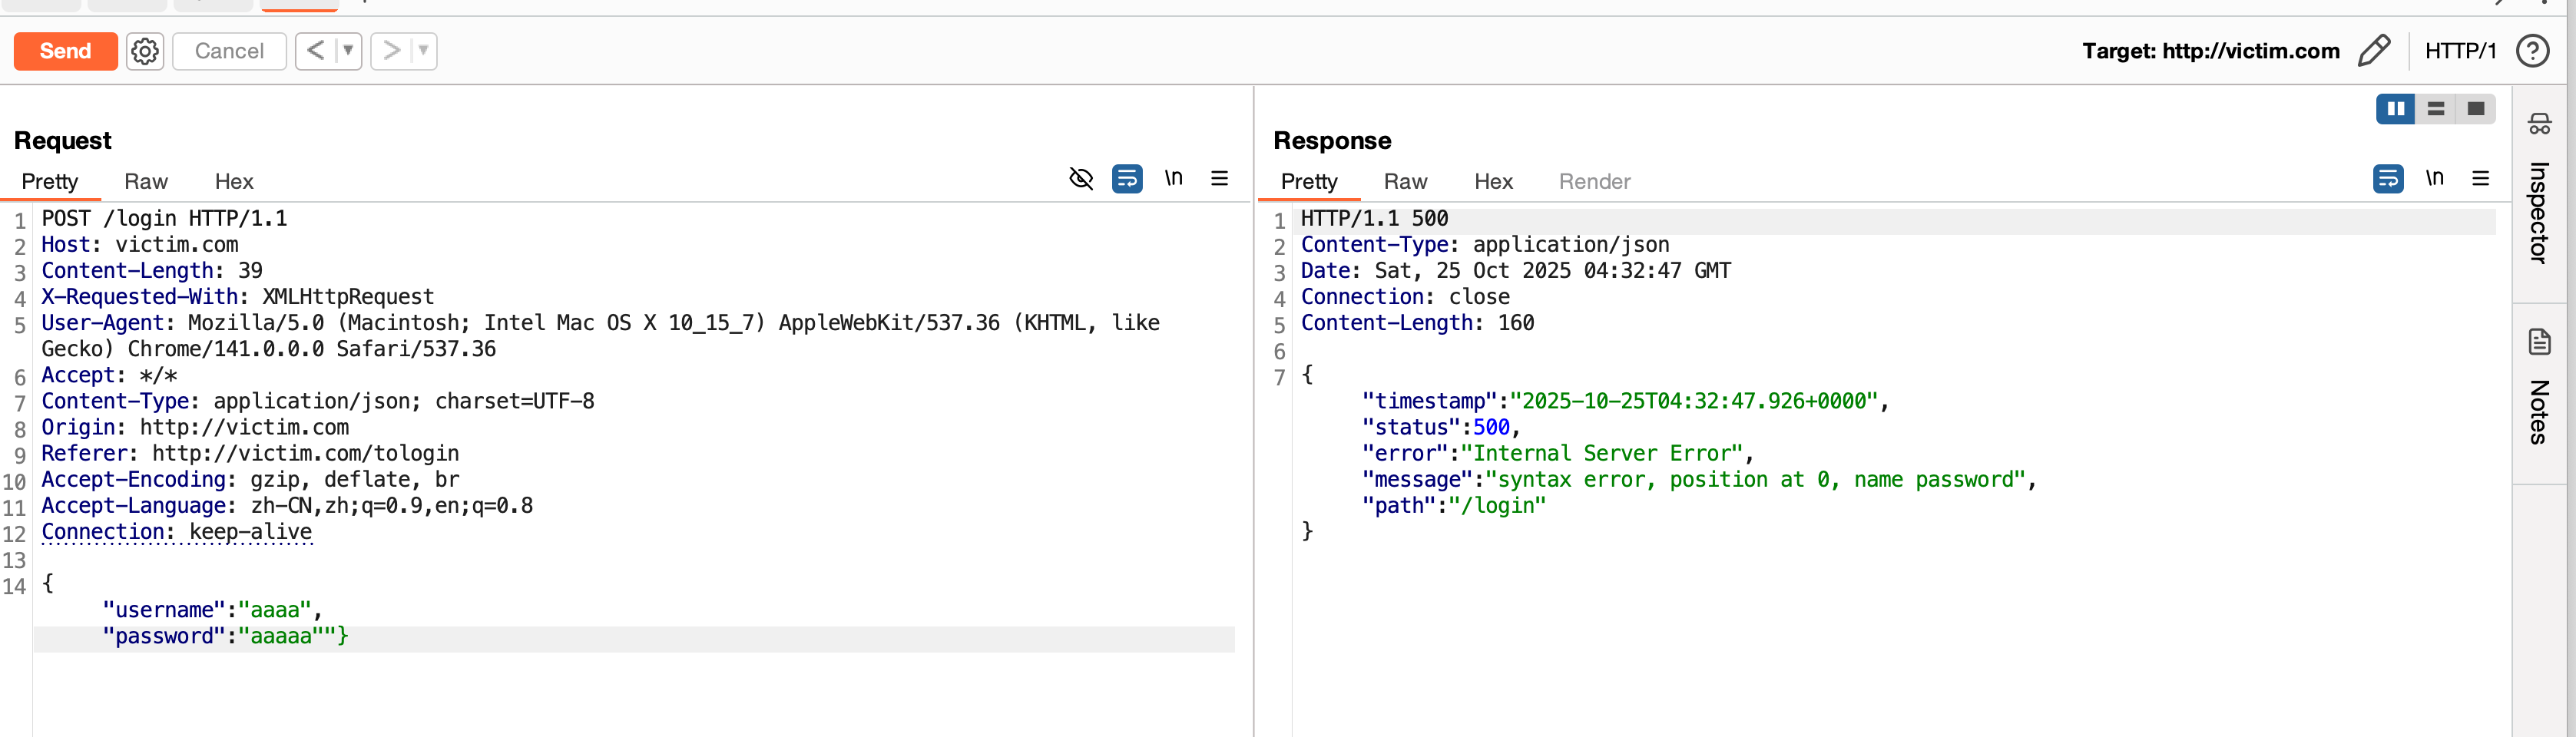Open the Inspector side panel
Viewport: 2576px width, 737px height.
(x=2539, y=195)
